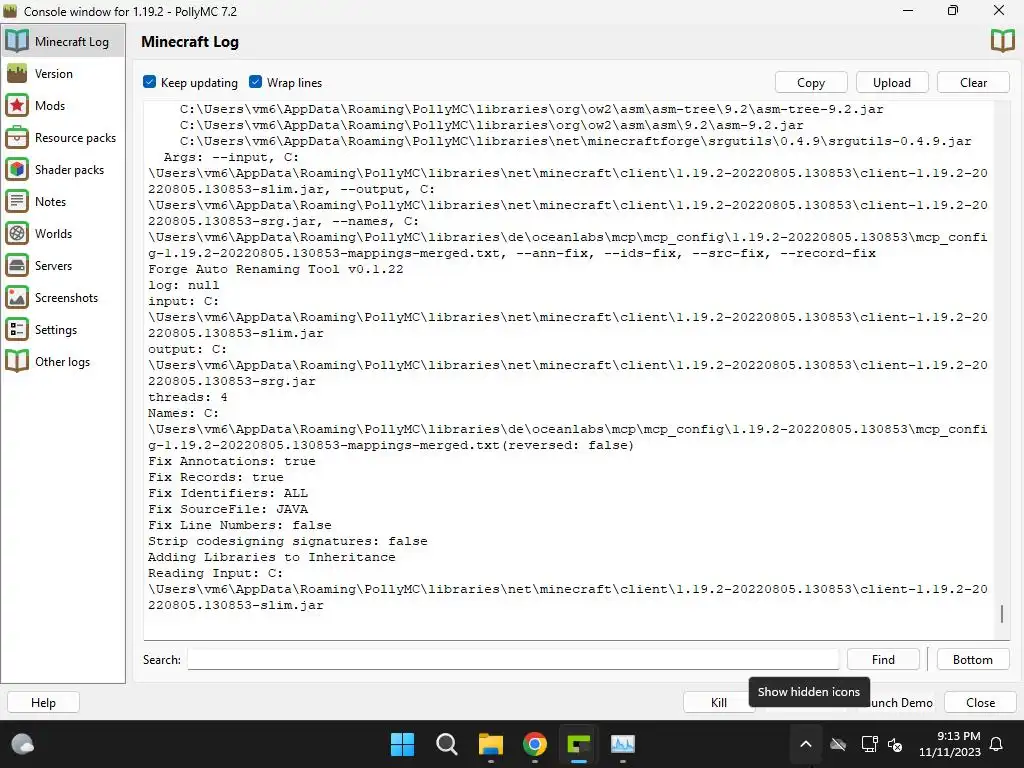The height and width of the screenshot is (768, 1024).
Task: Open the Windows Start menu
Action: click(402, 744)
